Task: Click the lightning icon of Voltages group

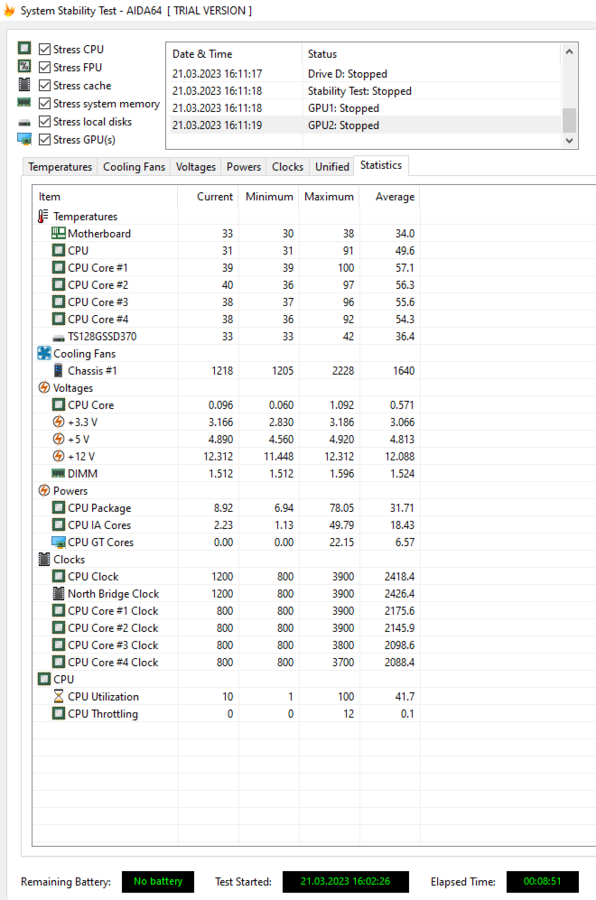Action: pyautogui.click(x=44, y=387)
